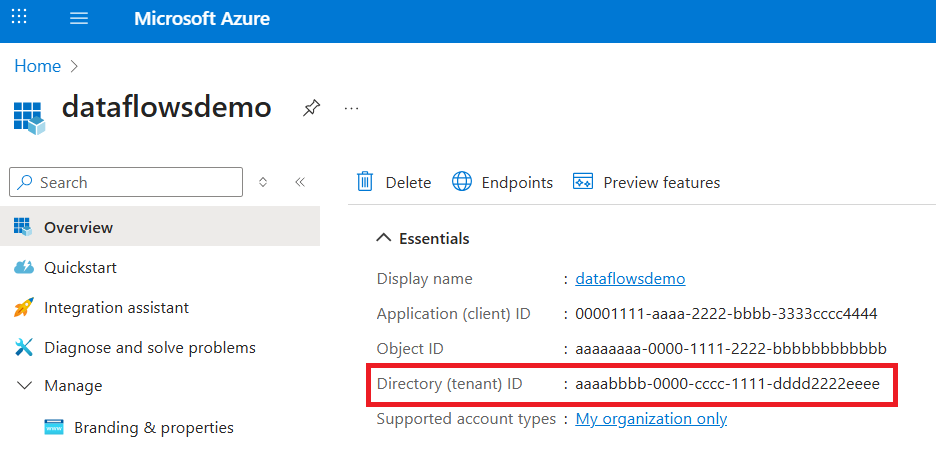
Task: Collapse the Manage menu group
Action: pos(24,386)
